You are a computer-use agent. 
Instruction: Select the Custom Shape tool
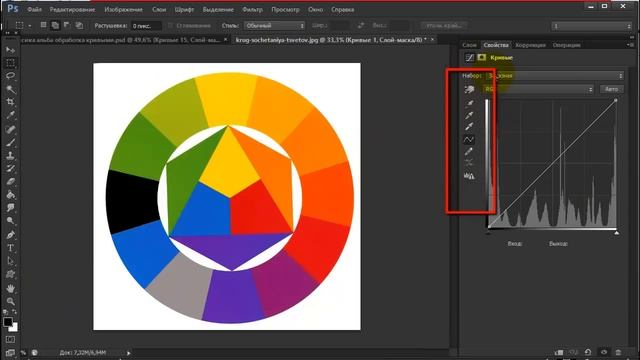click(x=11, y=274)
